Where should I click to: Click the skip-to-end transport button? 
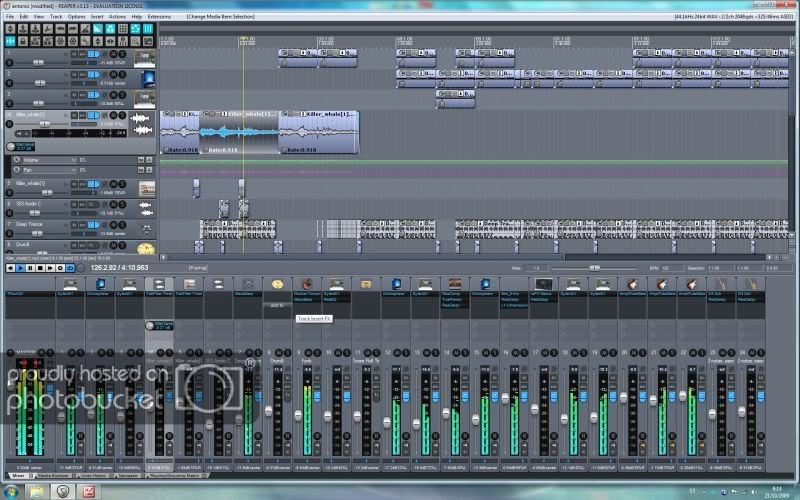pos(50,268)
